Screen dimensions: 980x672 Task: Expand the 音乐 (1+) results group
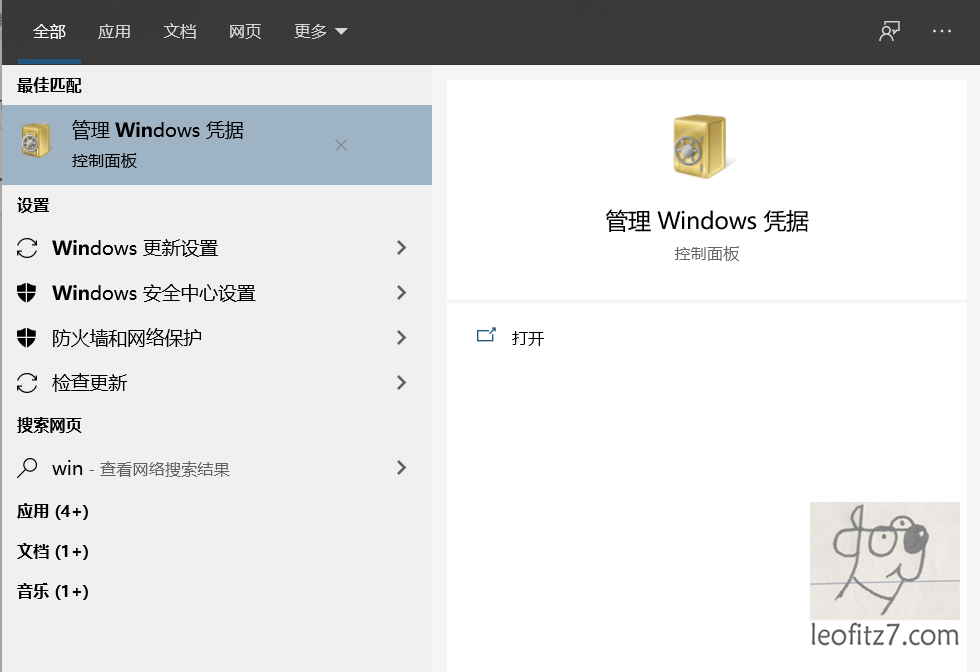click(52, 591)
